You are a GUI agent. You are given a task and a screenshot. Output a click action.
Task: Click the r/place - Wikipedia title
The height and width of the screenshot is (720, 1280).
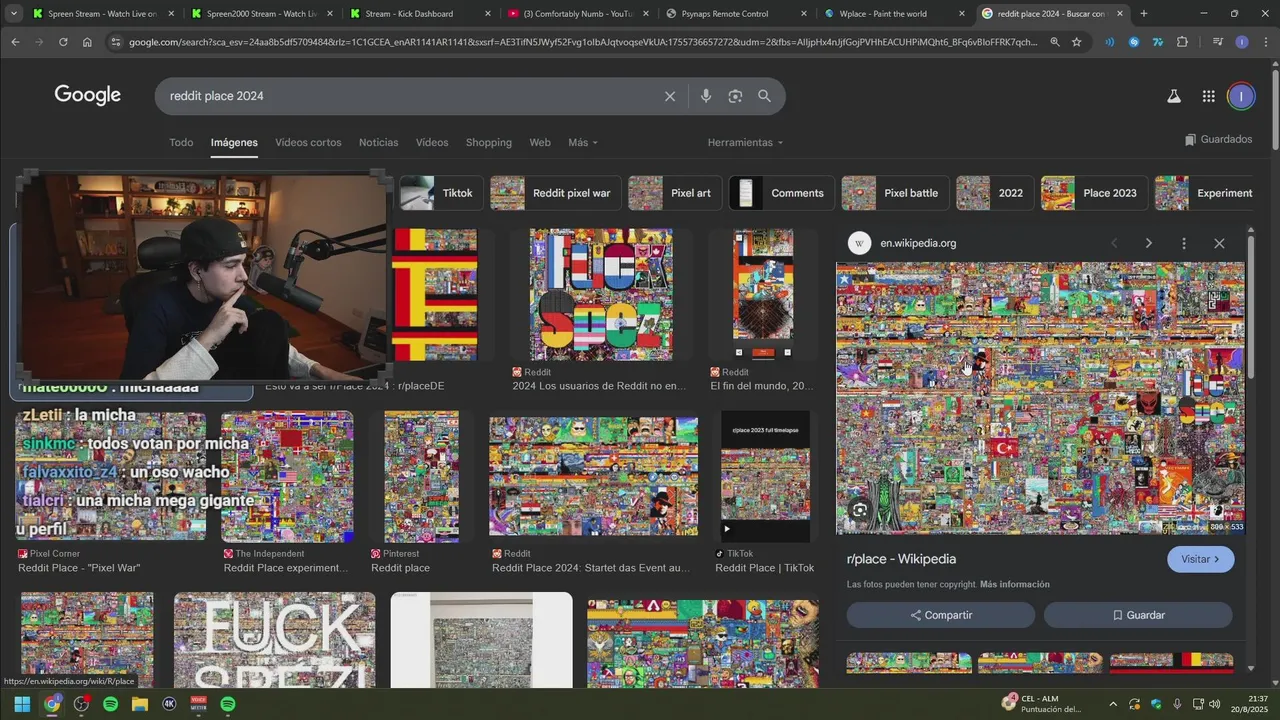[901, 559]
